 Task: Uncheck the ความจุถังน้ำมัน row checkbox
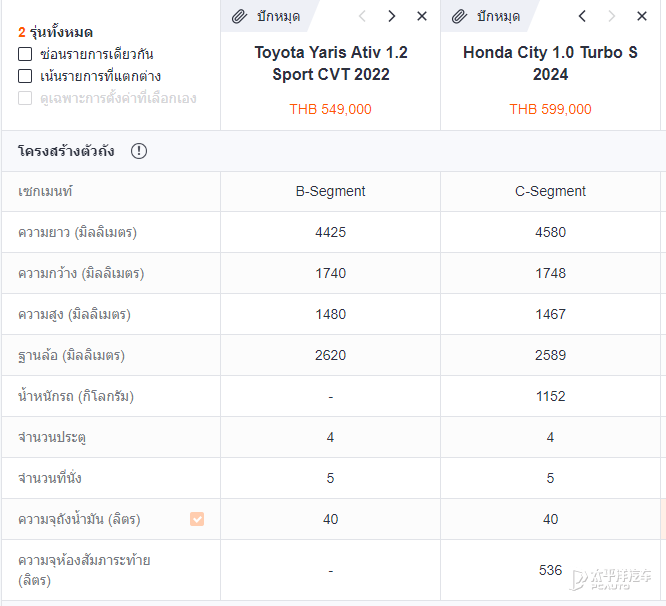[197, 519]
